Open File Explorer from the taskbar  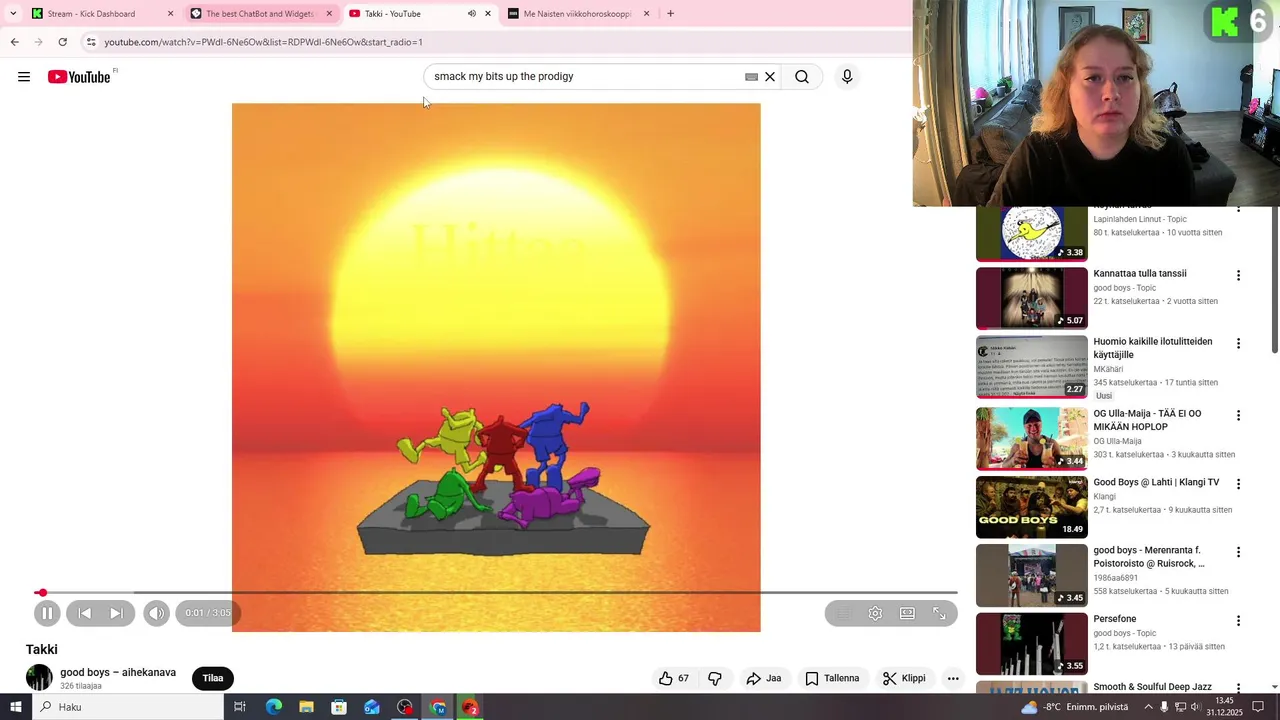pos(306,707)
